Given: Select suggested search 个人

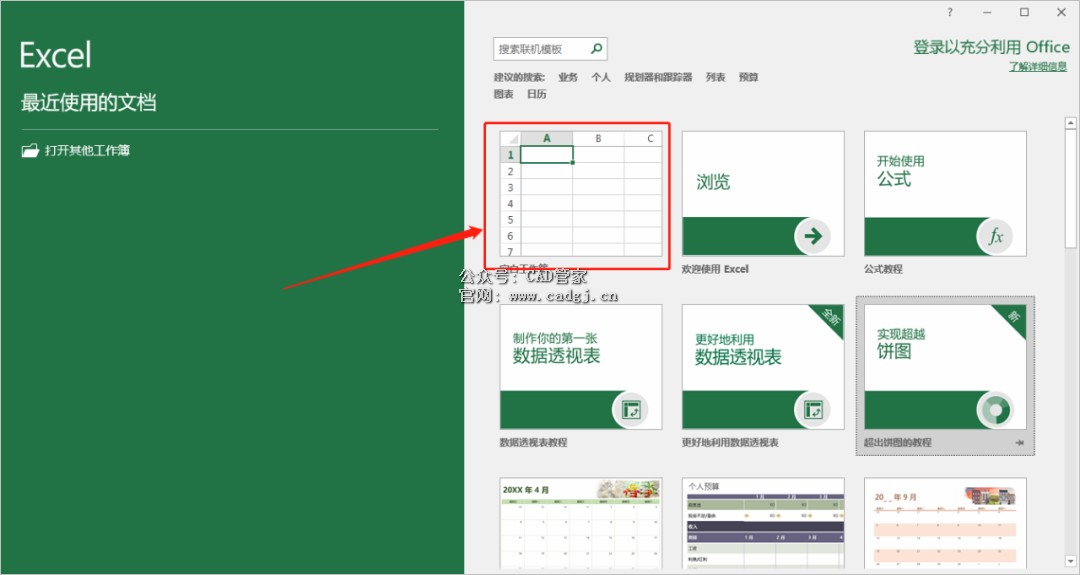Looking at the screenshot, I should click(x=601, y=77).
